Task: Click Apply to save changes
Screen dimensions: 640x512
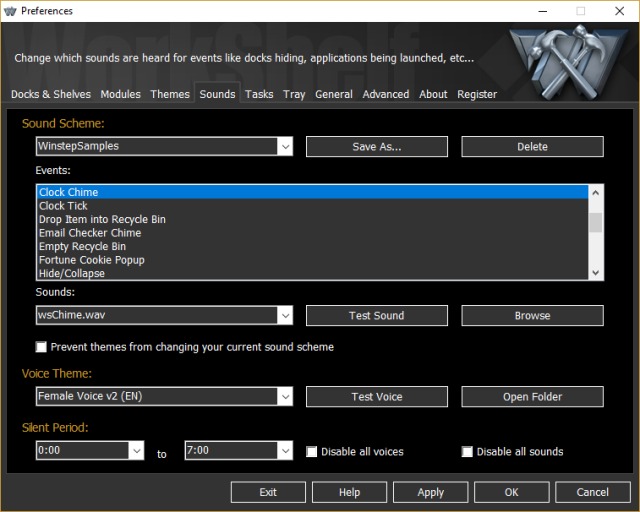Action: click(x=430, y=492)
